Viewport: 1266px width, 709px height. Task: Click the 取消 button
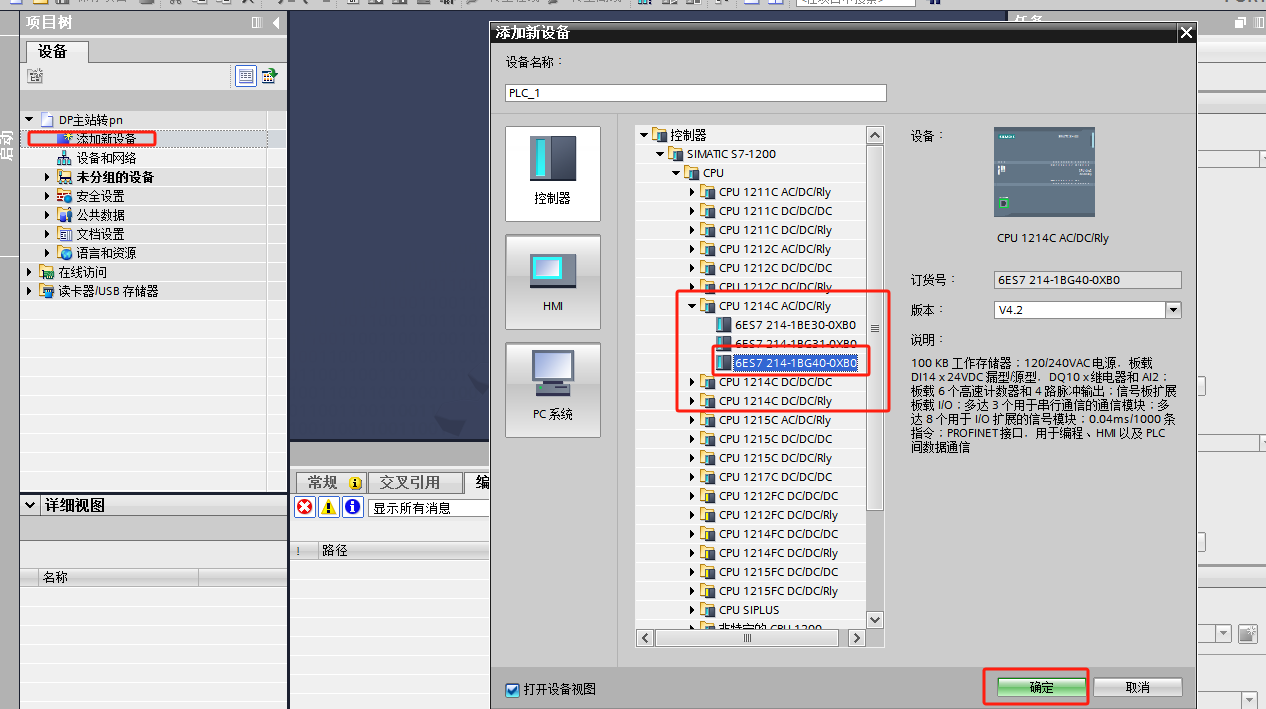click(x=1138, y=688)
